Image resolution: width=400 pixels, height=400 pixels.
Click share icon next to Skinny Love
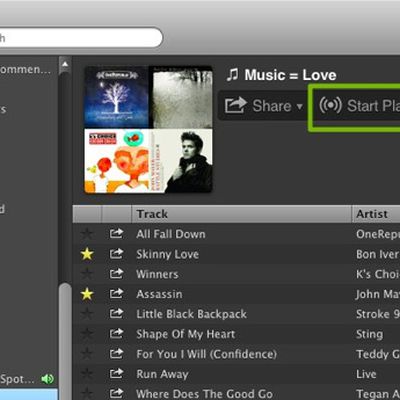[x=116, y=253]
